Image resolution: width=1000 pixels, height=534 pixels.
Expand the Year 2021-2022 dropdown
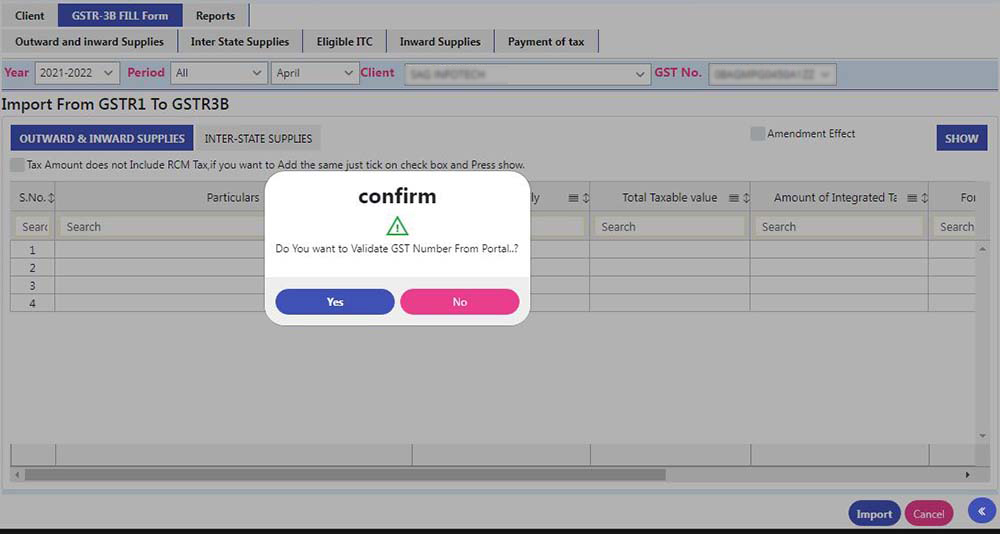(77, 73)
